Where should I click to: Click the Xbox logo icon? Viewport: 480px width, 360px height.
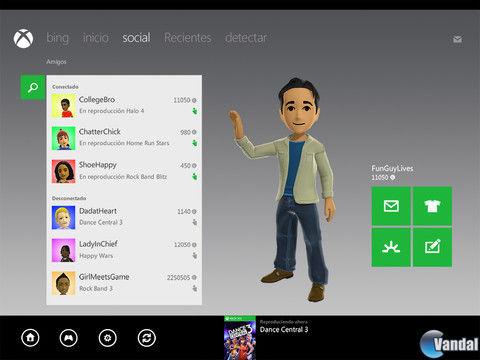click(23, 38)
